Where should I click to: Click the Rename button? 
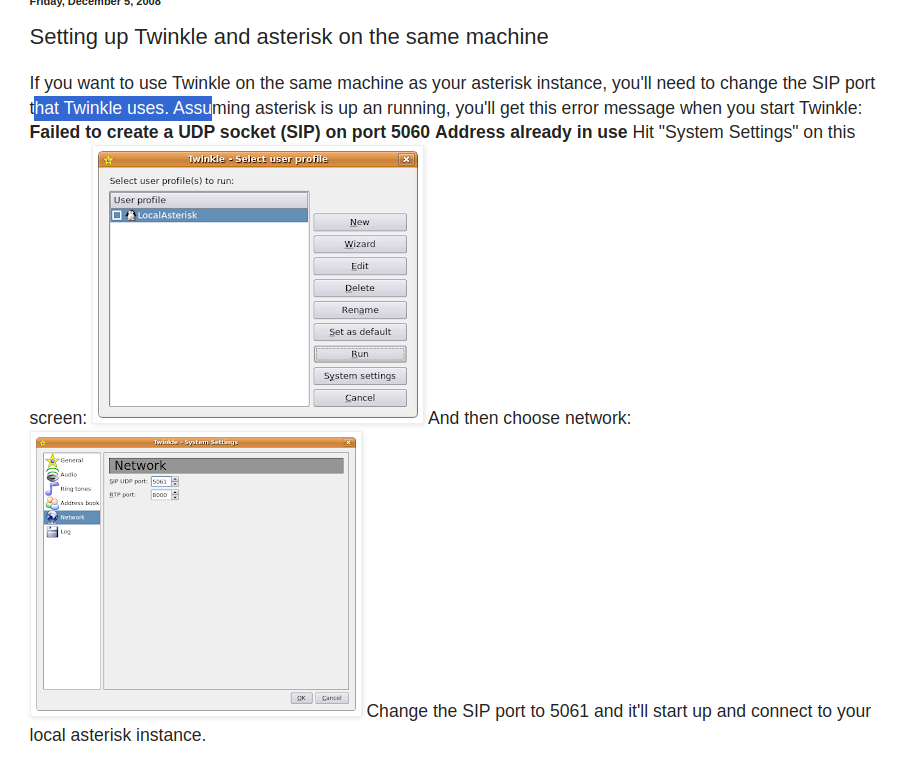[359, 310]
